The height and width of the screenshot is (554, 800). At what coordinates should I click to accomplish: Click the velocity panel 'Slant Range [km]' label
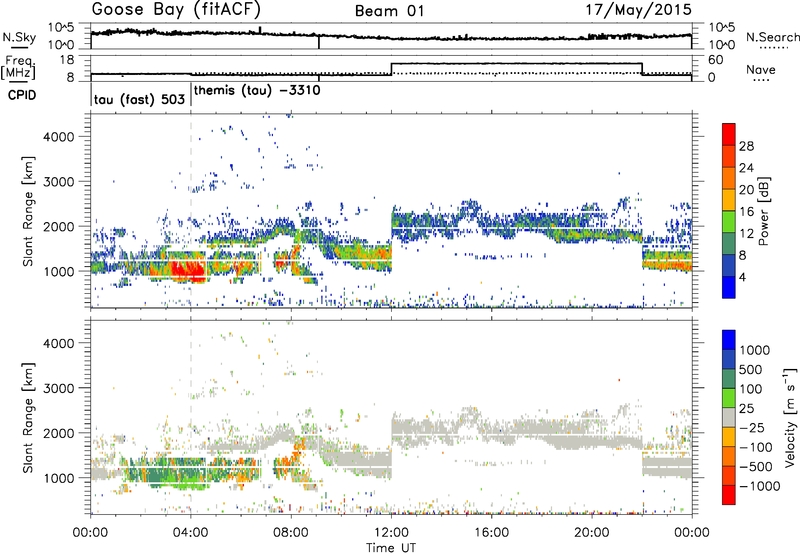click(28, 417)
